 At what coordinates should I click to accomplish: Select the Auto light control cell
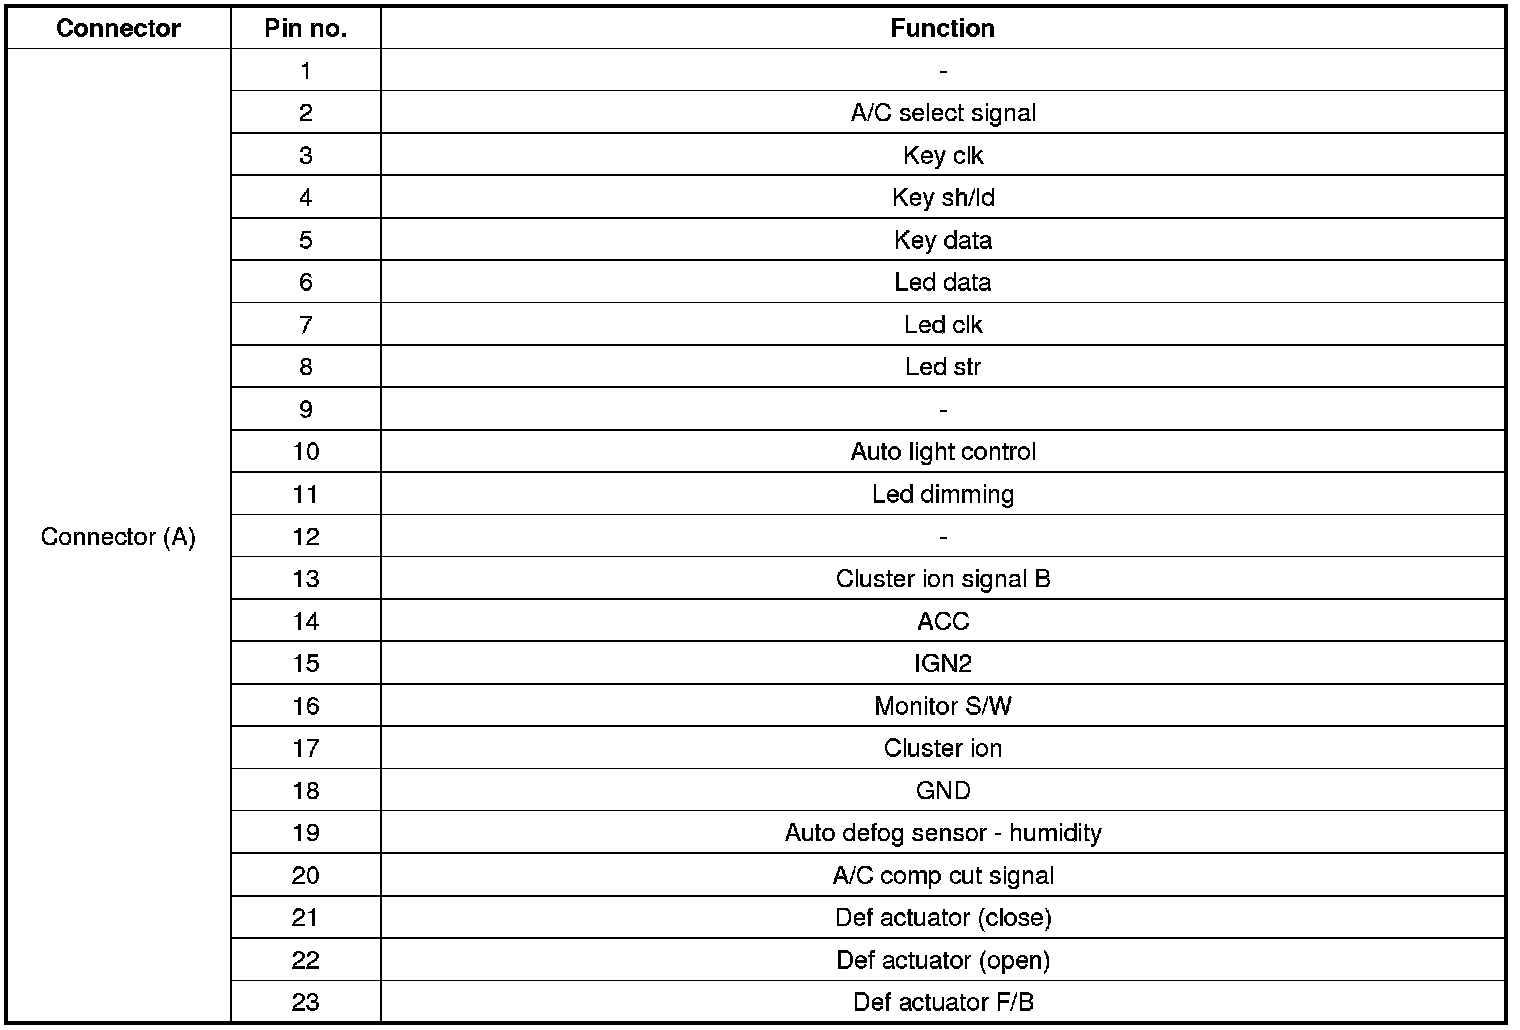click(942, 452)
